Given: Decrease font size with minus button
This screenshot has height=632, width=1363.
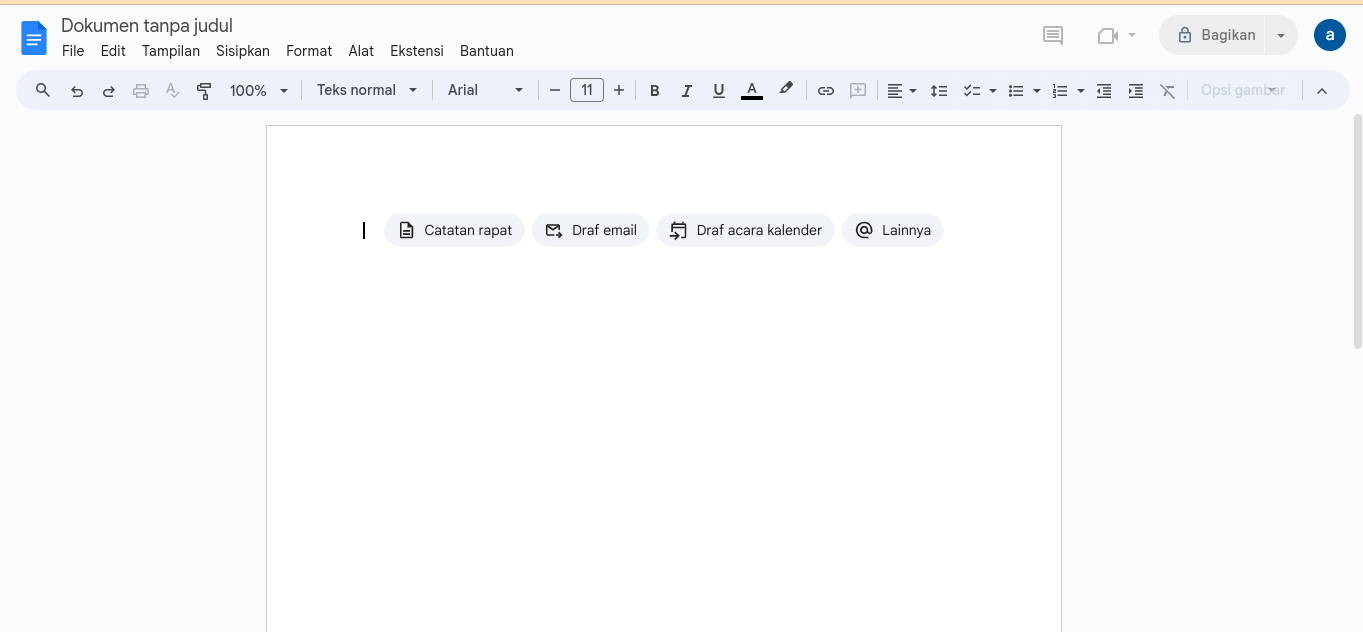Looking at the screenshot, I should [x=555, y=91].
